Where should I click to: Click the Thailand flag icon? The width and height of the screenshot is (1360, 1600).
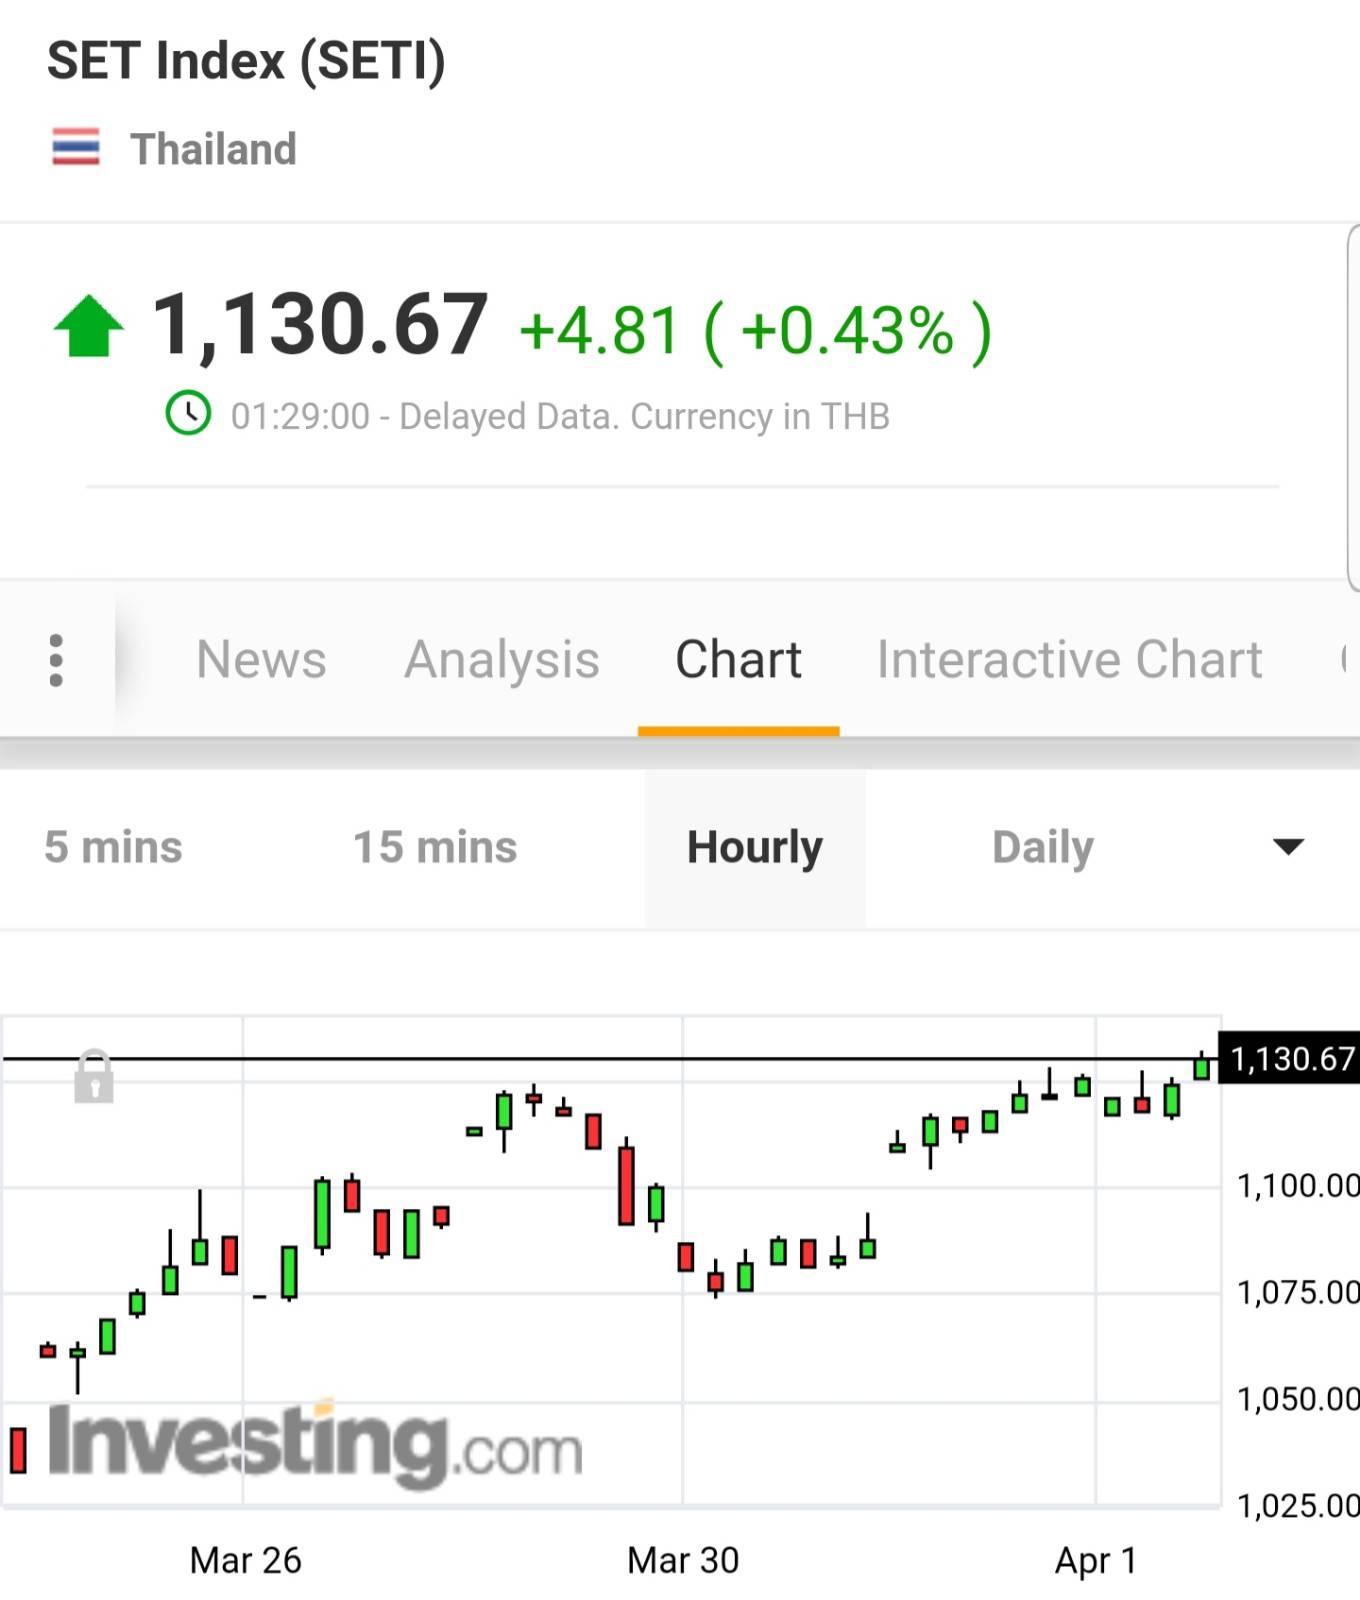tap(76, 147)
